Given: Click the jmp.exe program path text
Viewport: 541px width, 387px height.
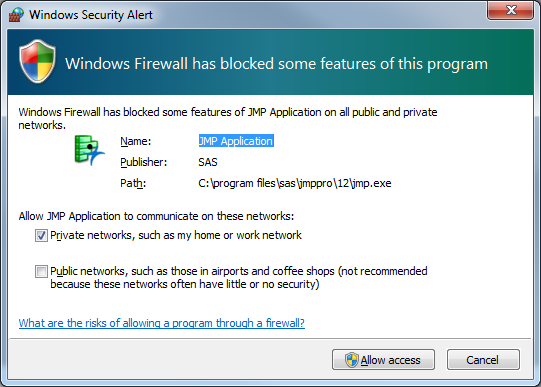Looking at the screenshot, I should point(295,183).
